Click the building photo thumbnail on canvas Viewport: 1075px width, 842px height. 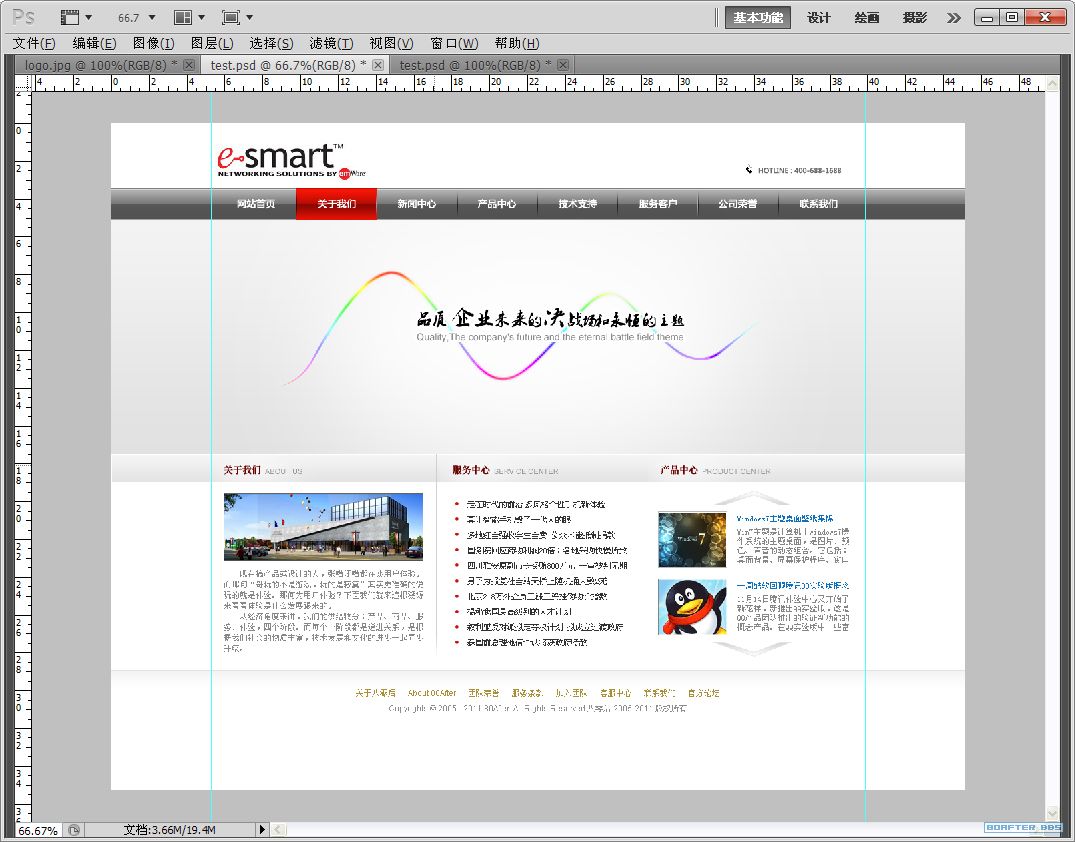click(323, 527)
